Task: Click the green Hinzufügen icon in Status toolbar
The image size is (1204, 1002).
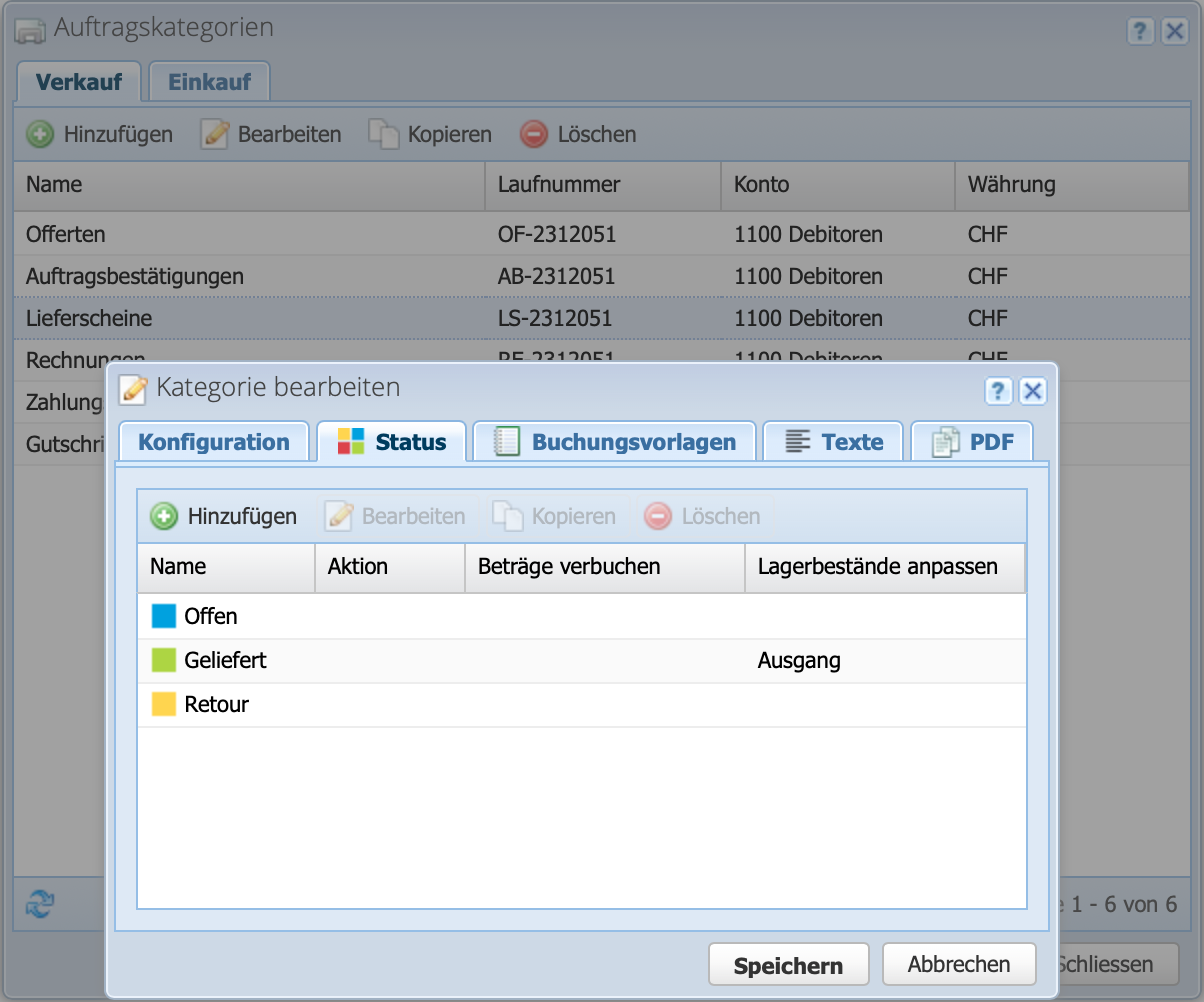Action: [163, 516]
